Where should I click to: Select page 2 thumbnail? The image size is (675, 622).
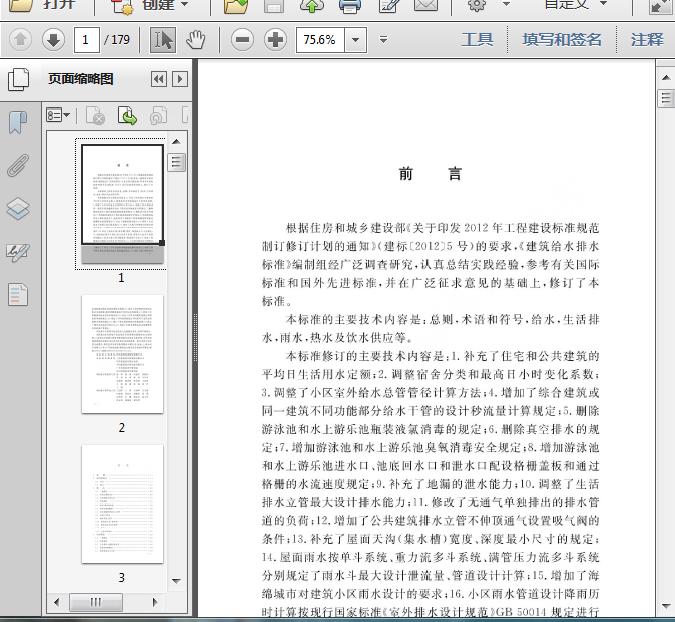pyautogui.click(x=122, y=354)
